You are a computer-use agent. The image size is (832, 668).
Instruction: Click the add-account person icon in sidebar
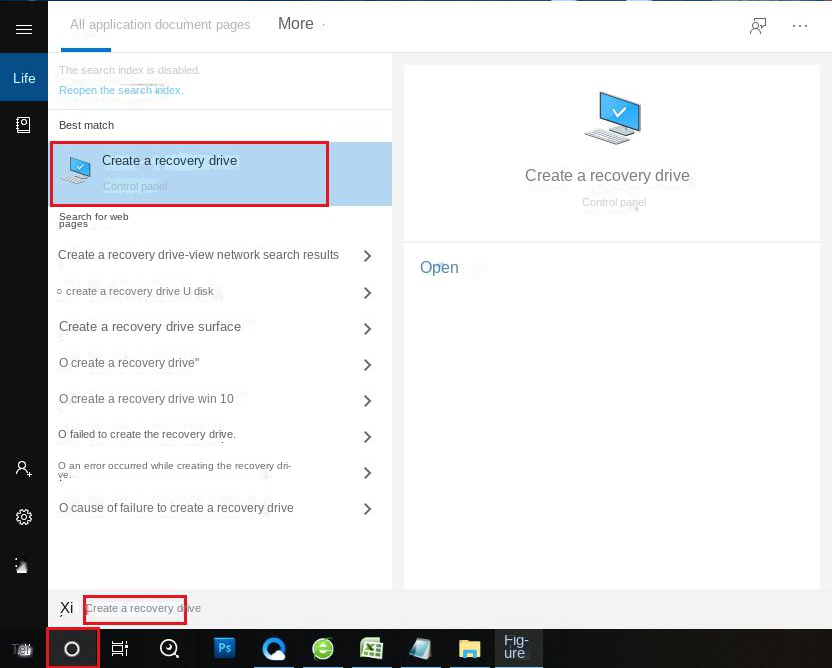coord(23,469)
